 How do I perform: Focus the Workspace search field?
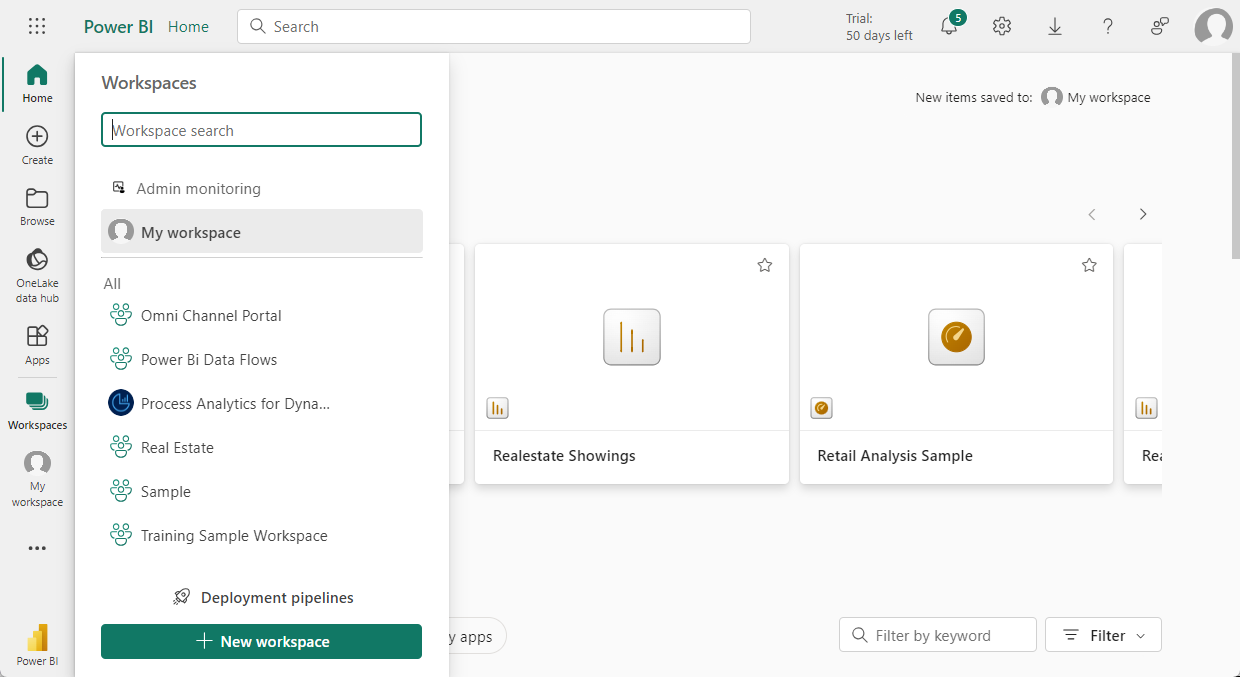[261, 130]
